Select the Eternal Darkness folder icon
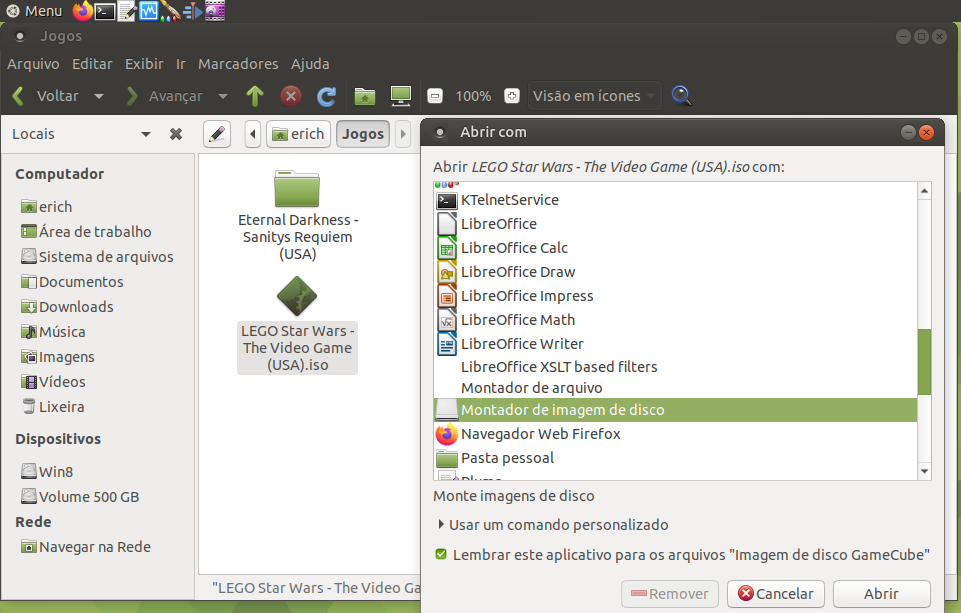The image size is (961, 613). coord(297,188)
